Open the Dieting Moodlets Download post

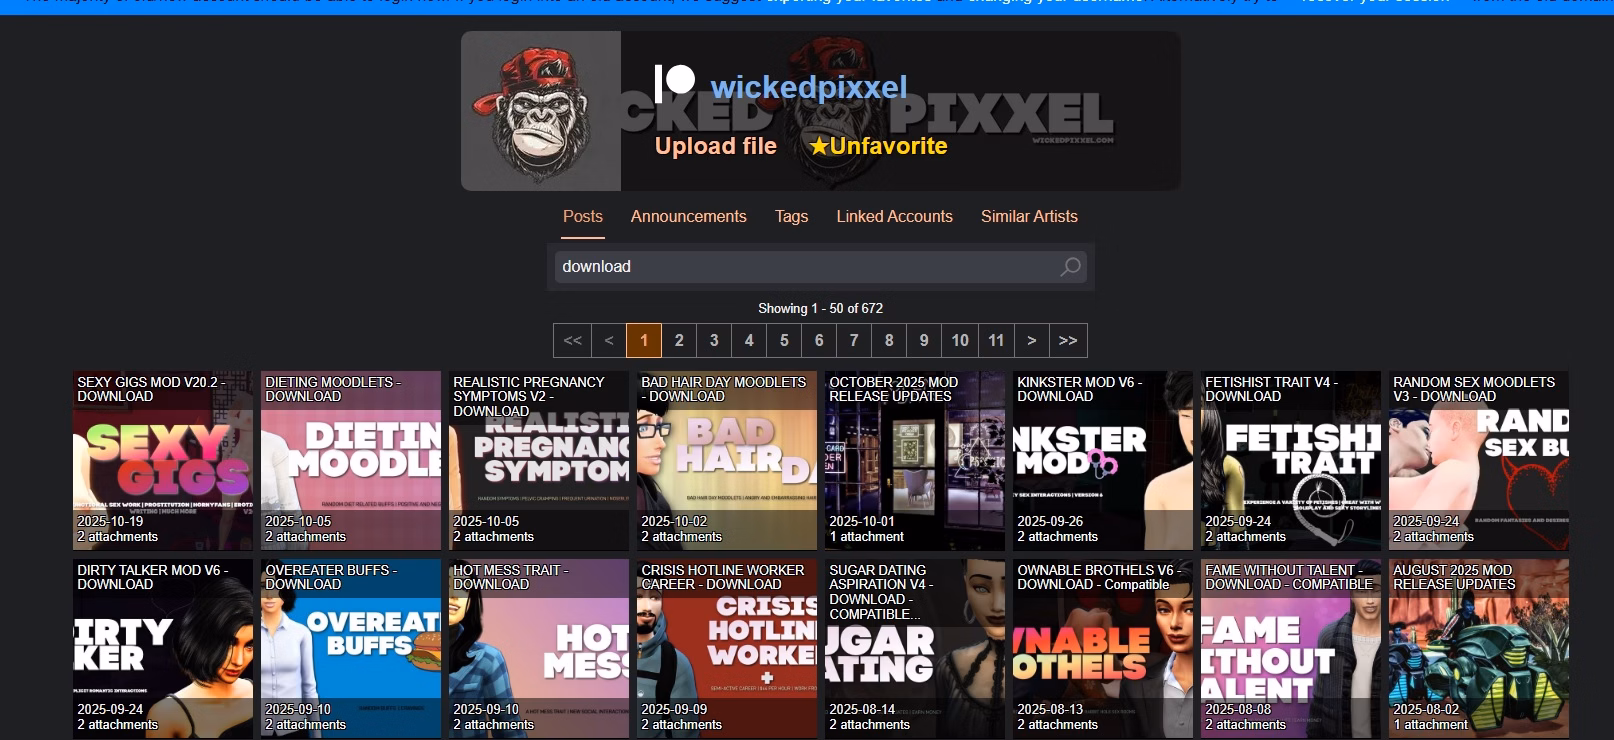[351, 461]
